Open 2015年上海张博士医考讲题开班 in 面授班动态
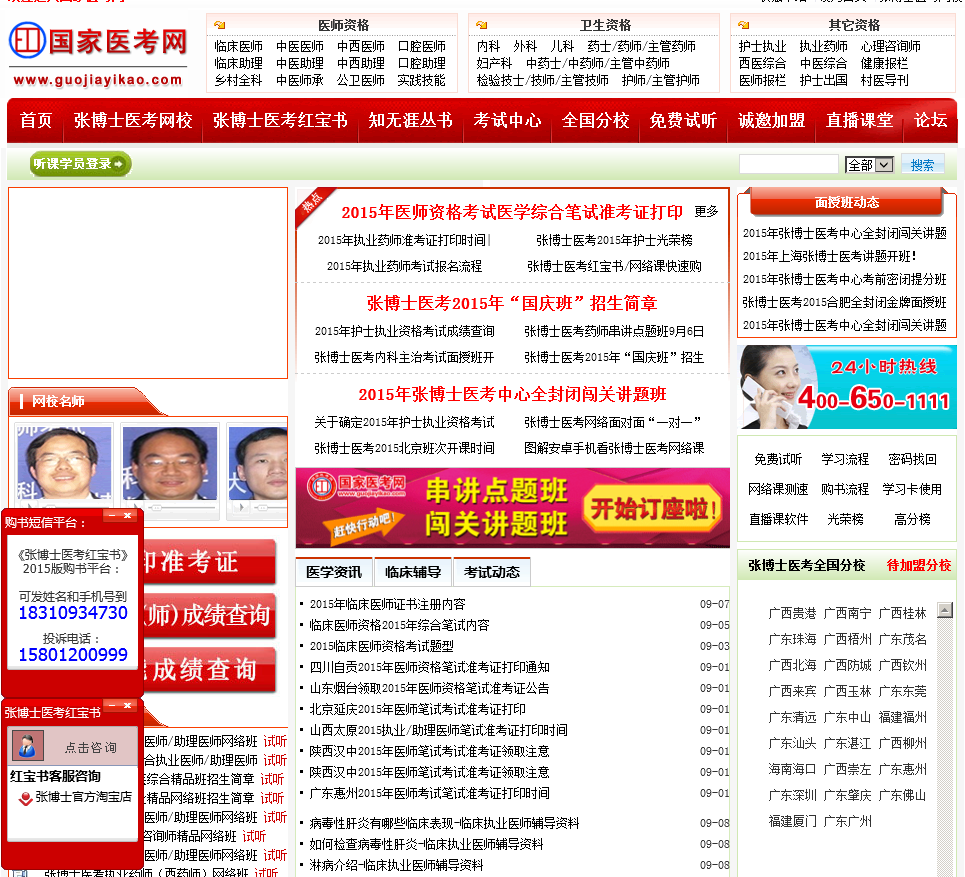This screenshot has width=965, height=877. 830,256
